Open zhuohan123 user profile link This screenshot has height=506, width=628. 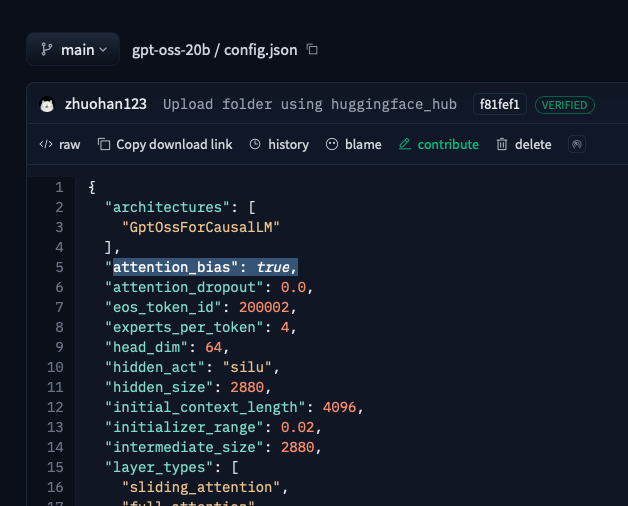pyautogui.click(x=106, y=104)
